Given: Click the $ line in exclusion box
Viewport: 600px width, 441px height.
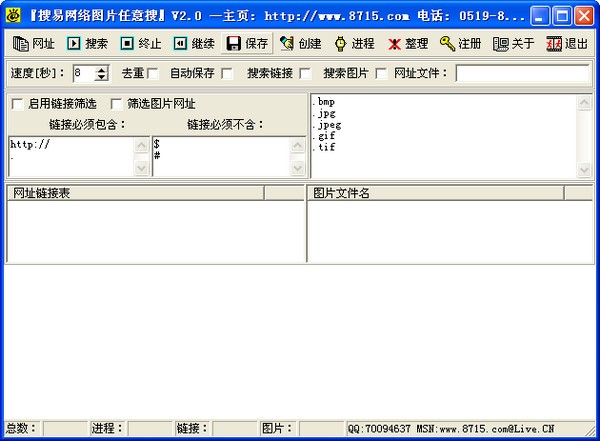Looking at the screenshot, I should pos(156,144).
